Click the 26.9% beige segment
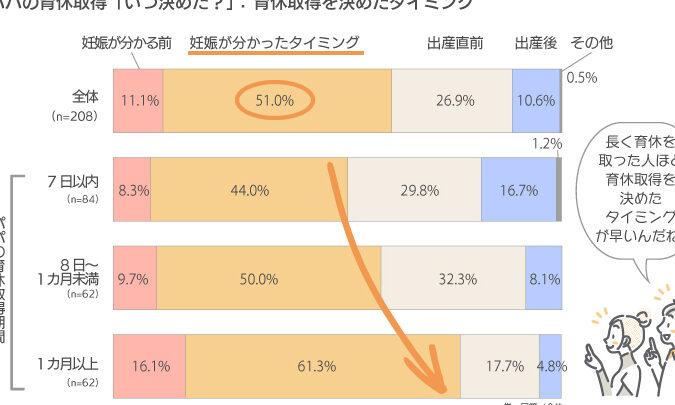Screen dimensions: 675x405 click(x=452, y=101)
